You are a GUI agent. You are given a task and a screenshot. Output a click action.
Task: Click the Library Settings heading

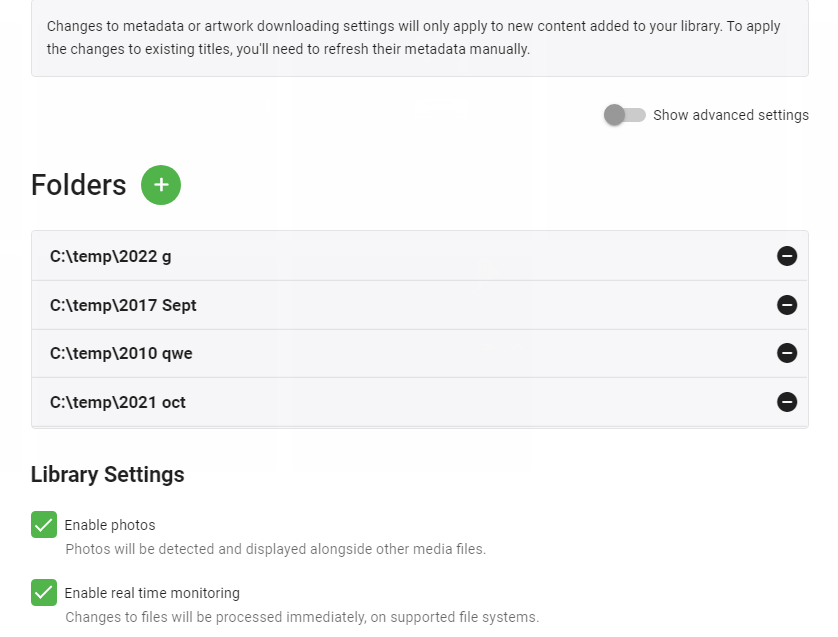(108, 474)
